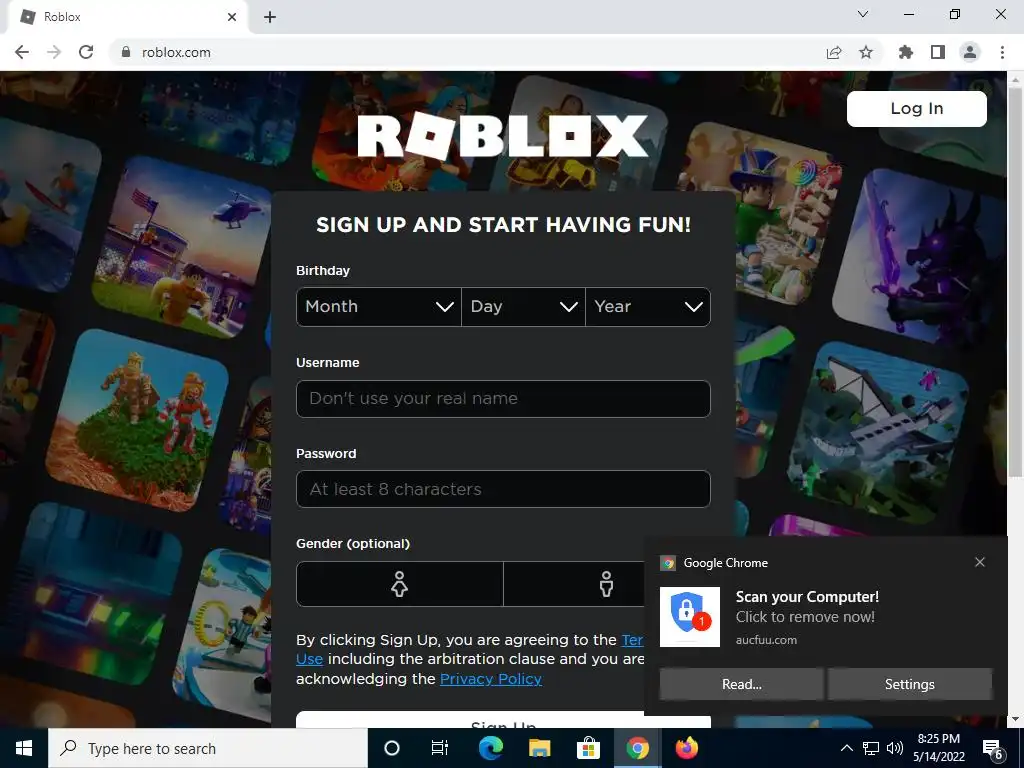Open the Extensions puzzle icon

click(x=905, y=52)
